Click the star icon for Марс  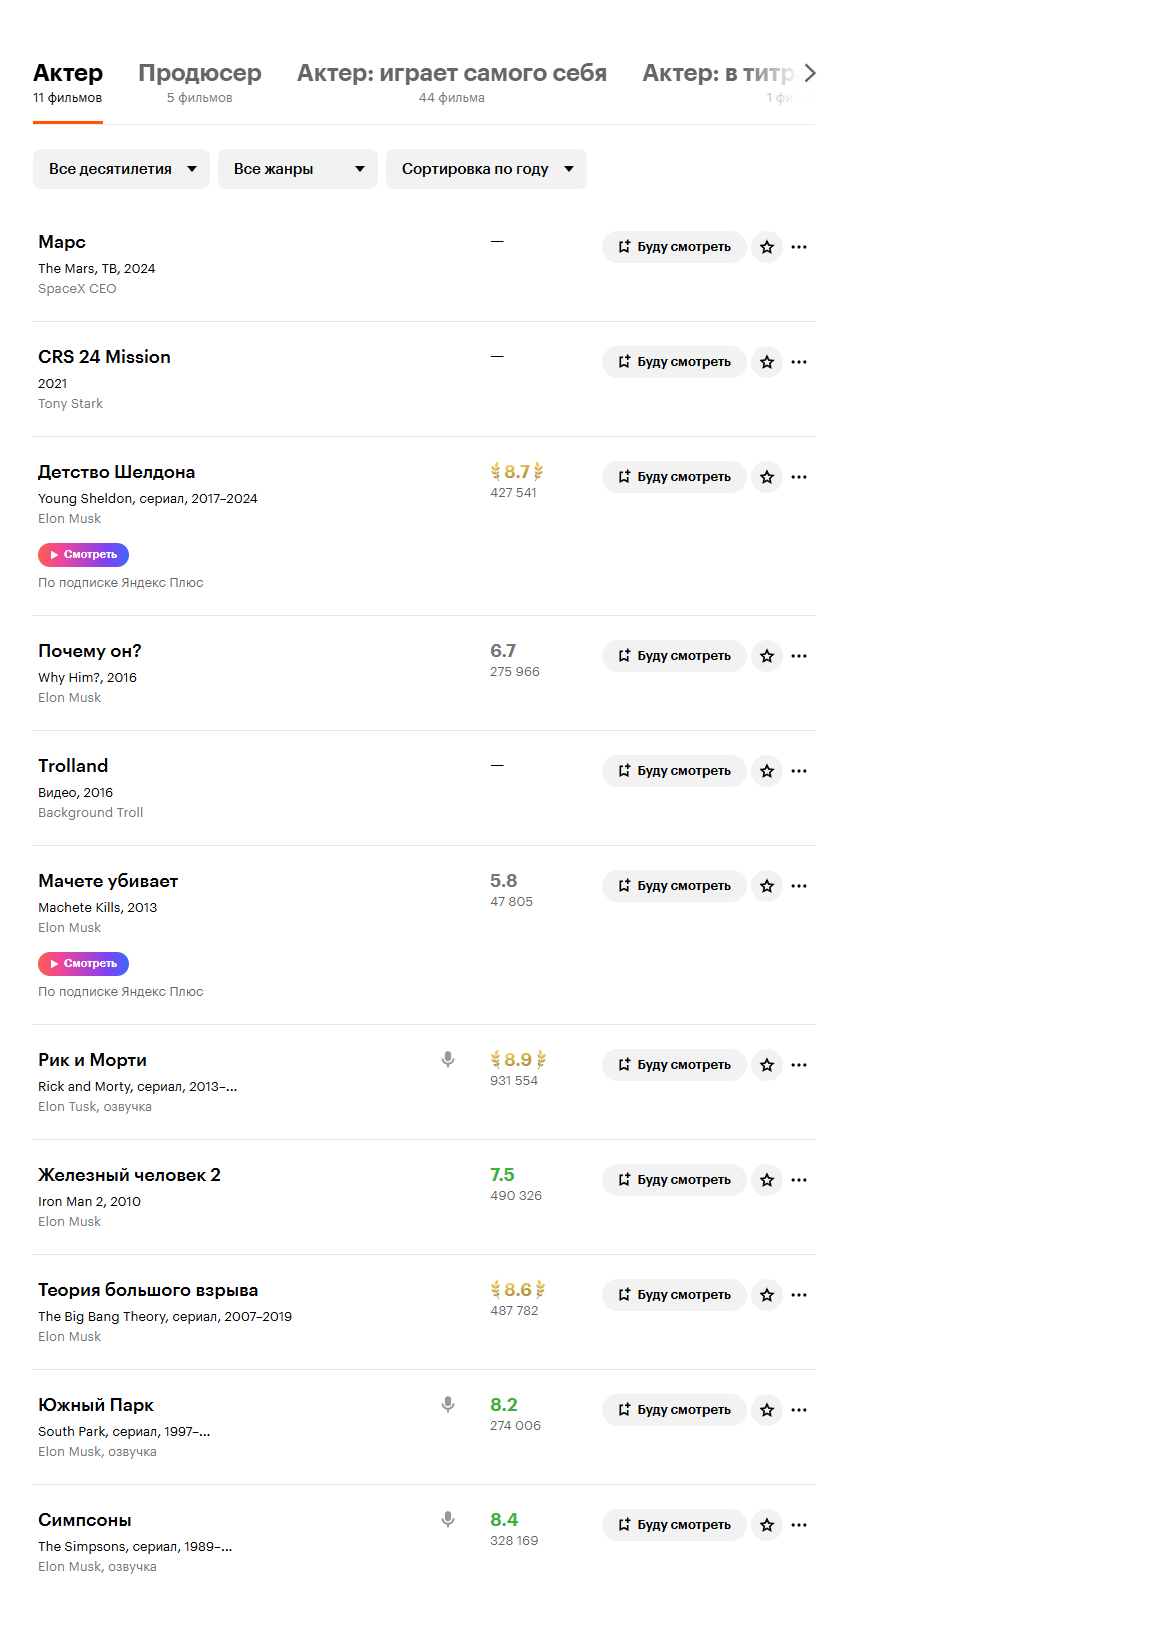767,247
